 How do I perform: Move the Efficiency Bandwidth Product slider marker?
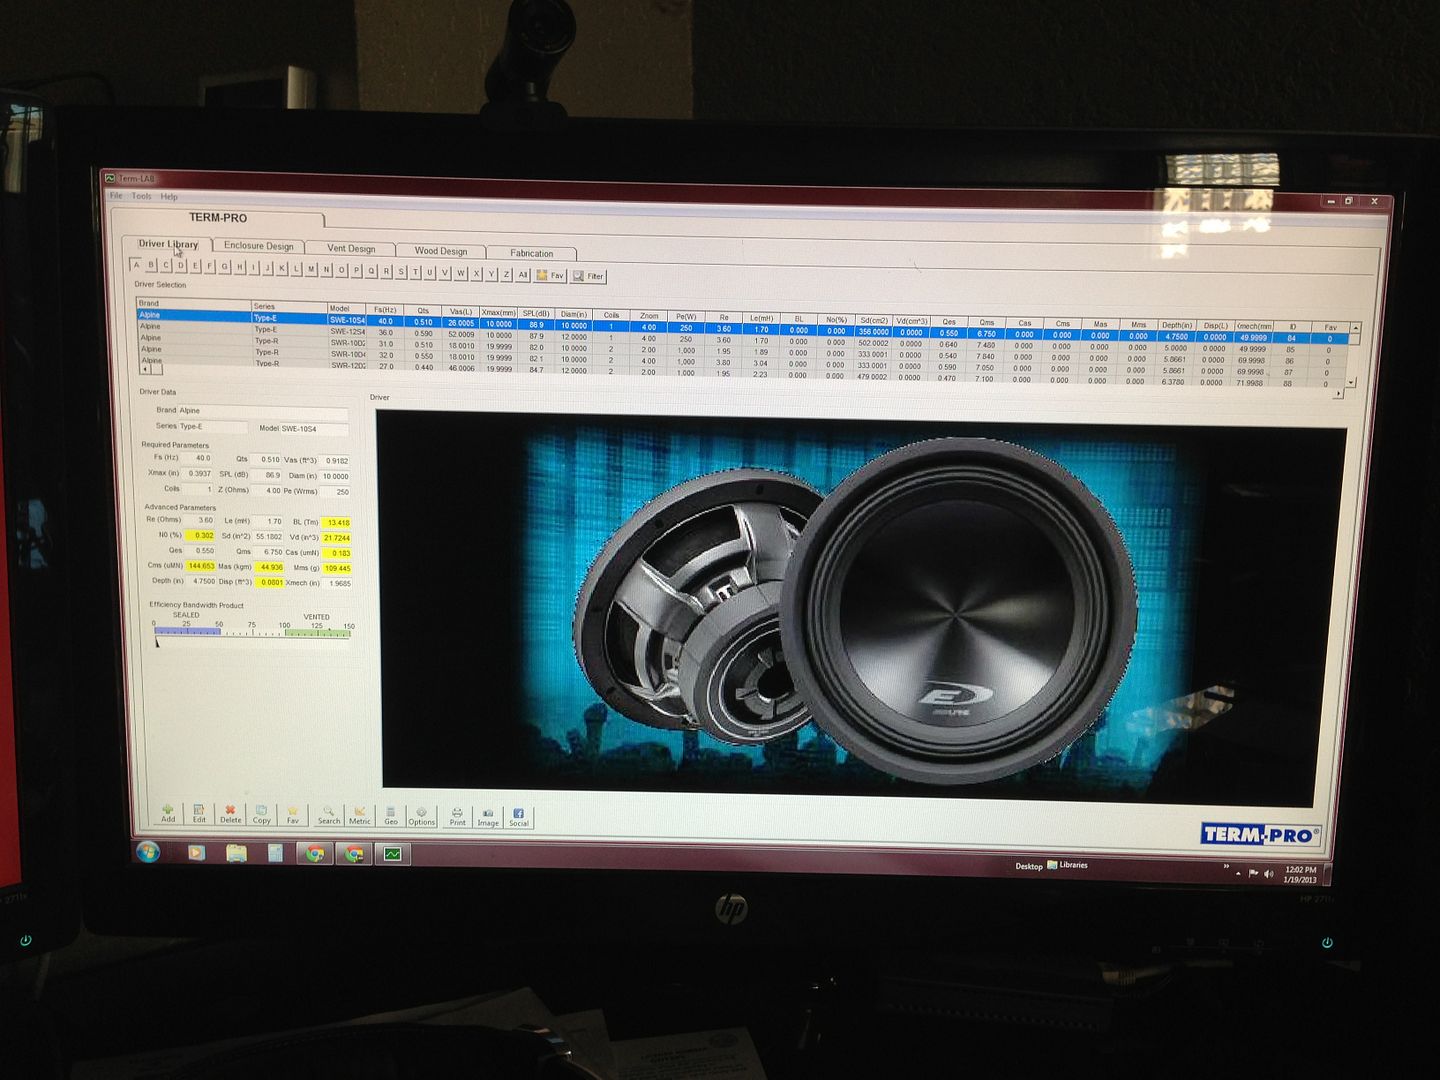157,643
